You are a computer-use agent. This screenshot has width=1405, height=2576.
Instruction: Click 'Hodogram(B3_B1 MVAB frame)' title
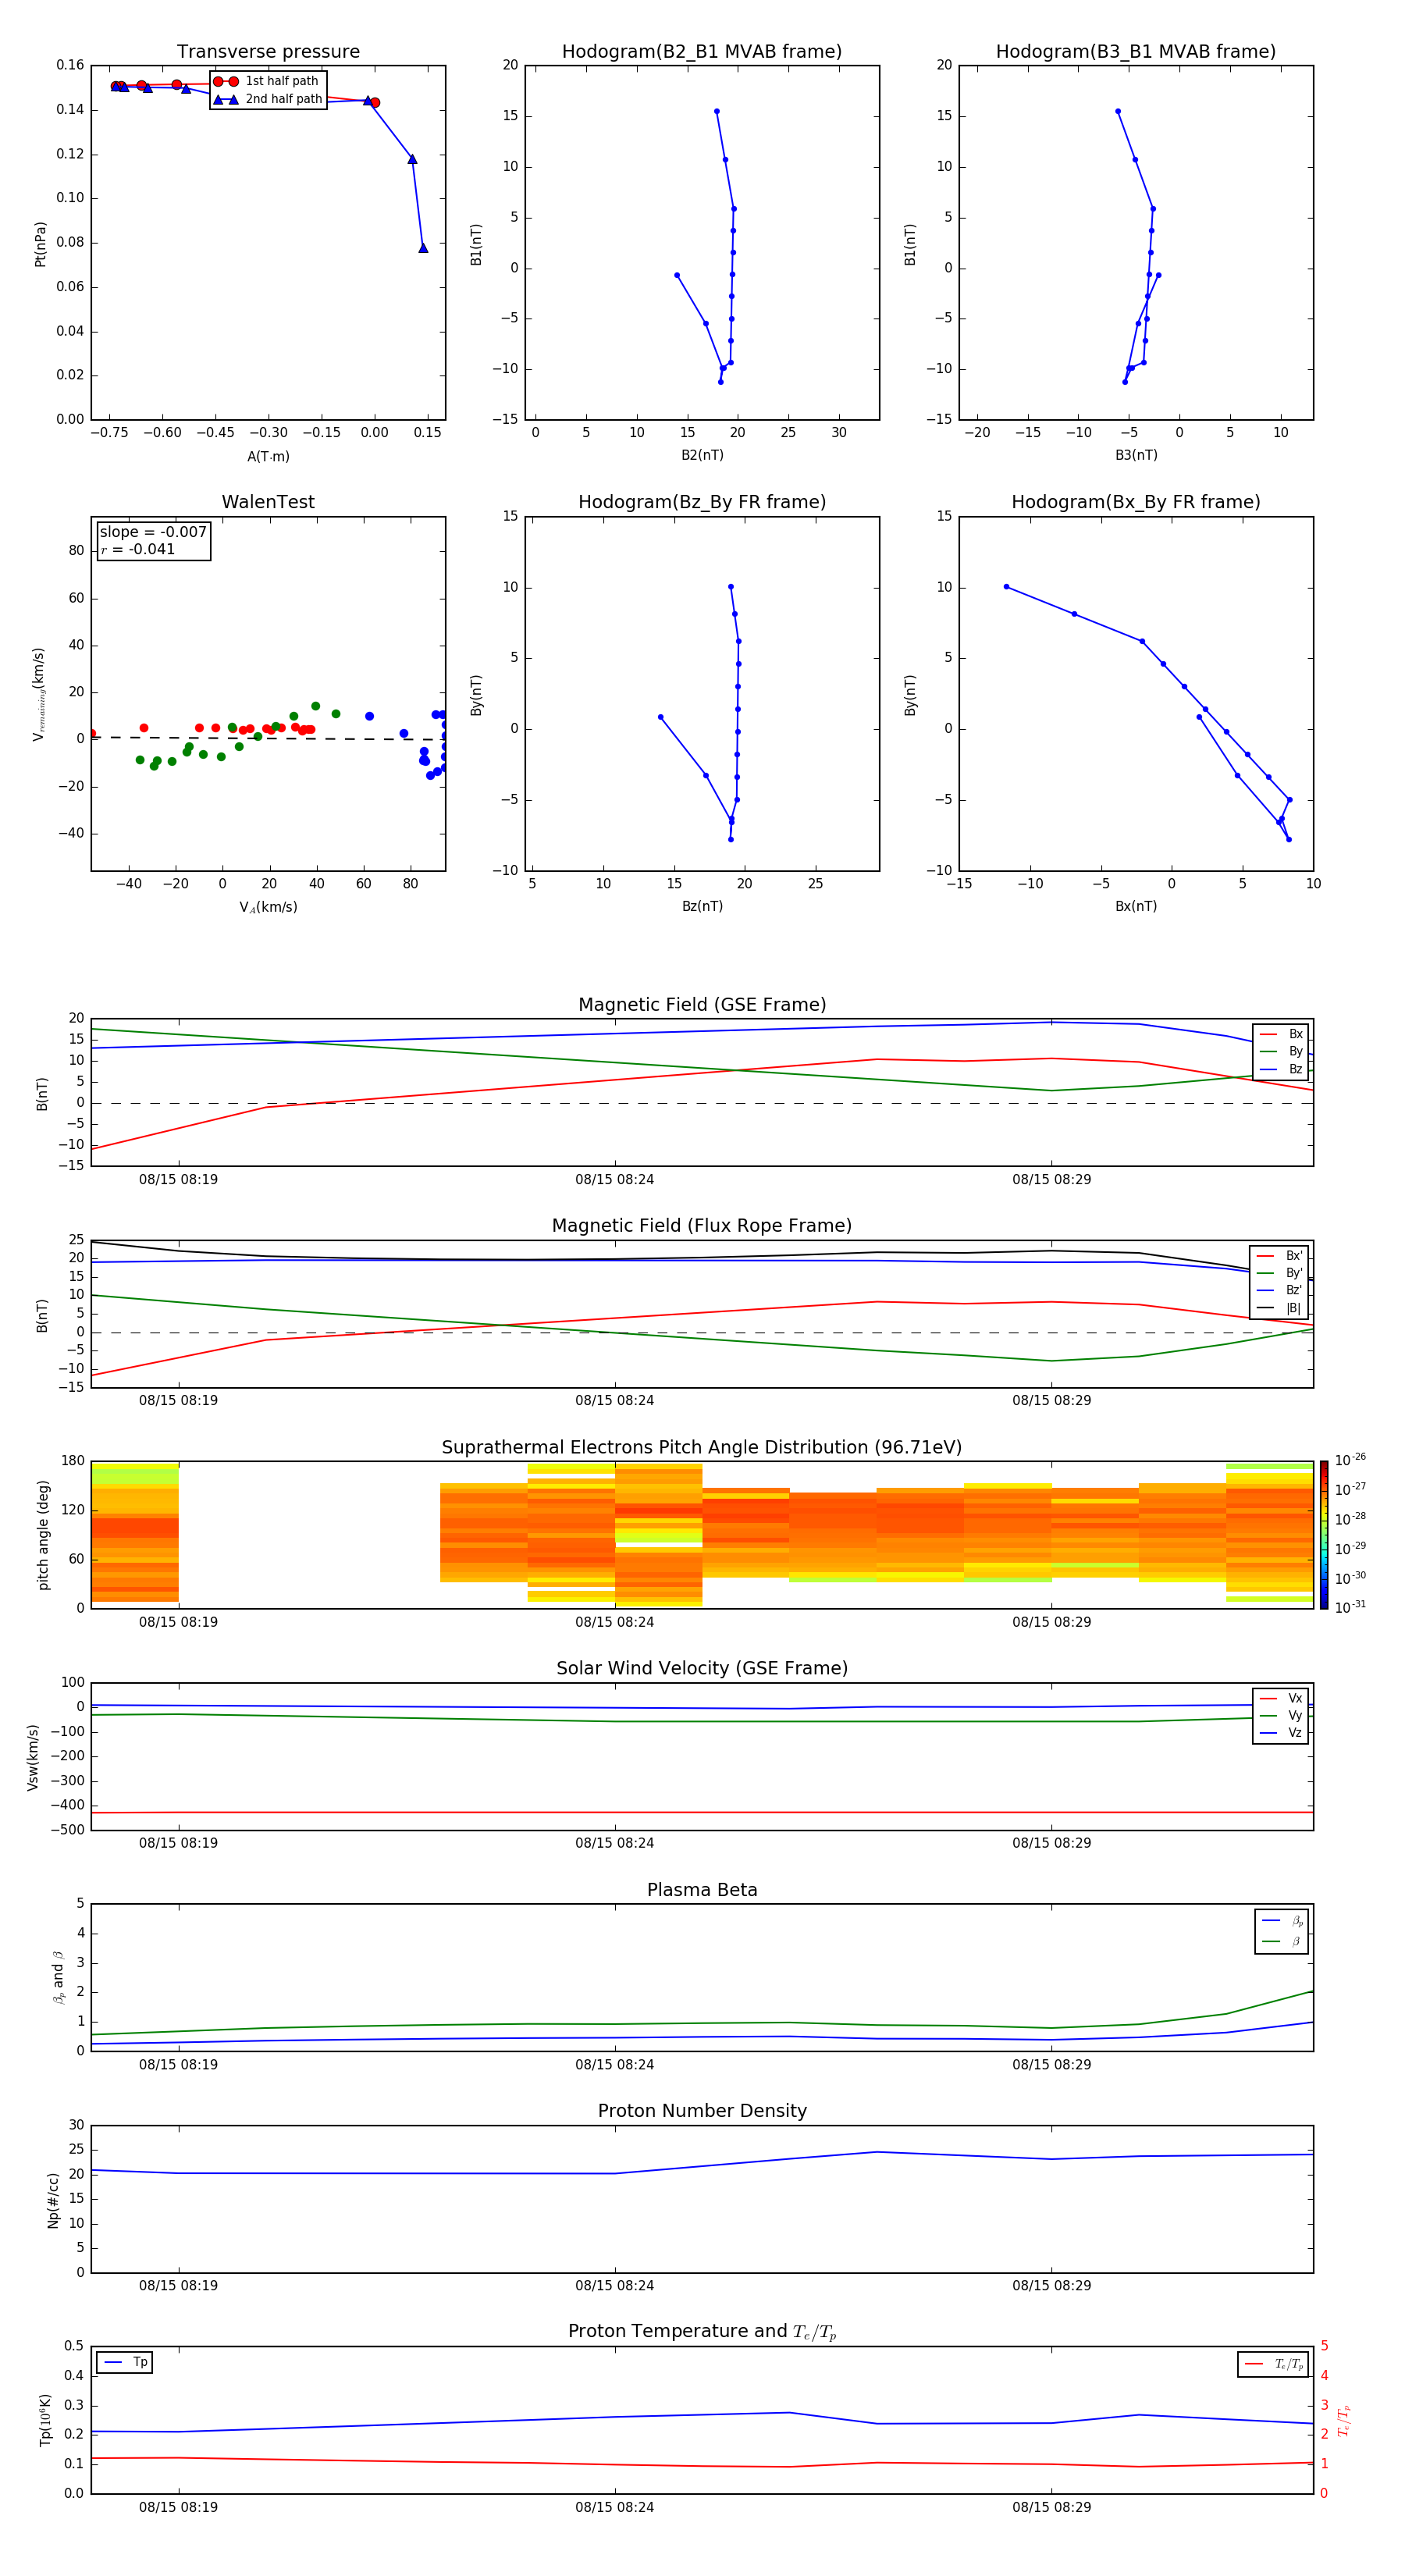[1136, 51]
